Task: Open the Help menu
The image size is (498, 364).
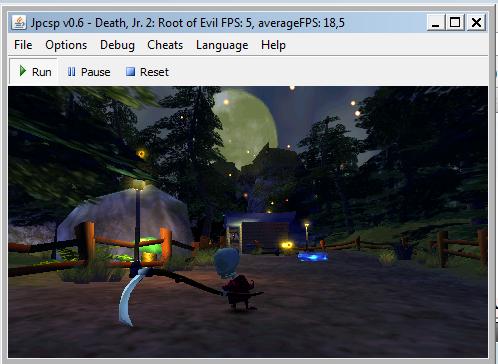Action: point(273,45)
